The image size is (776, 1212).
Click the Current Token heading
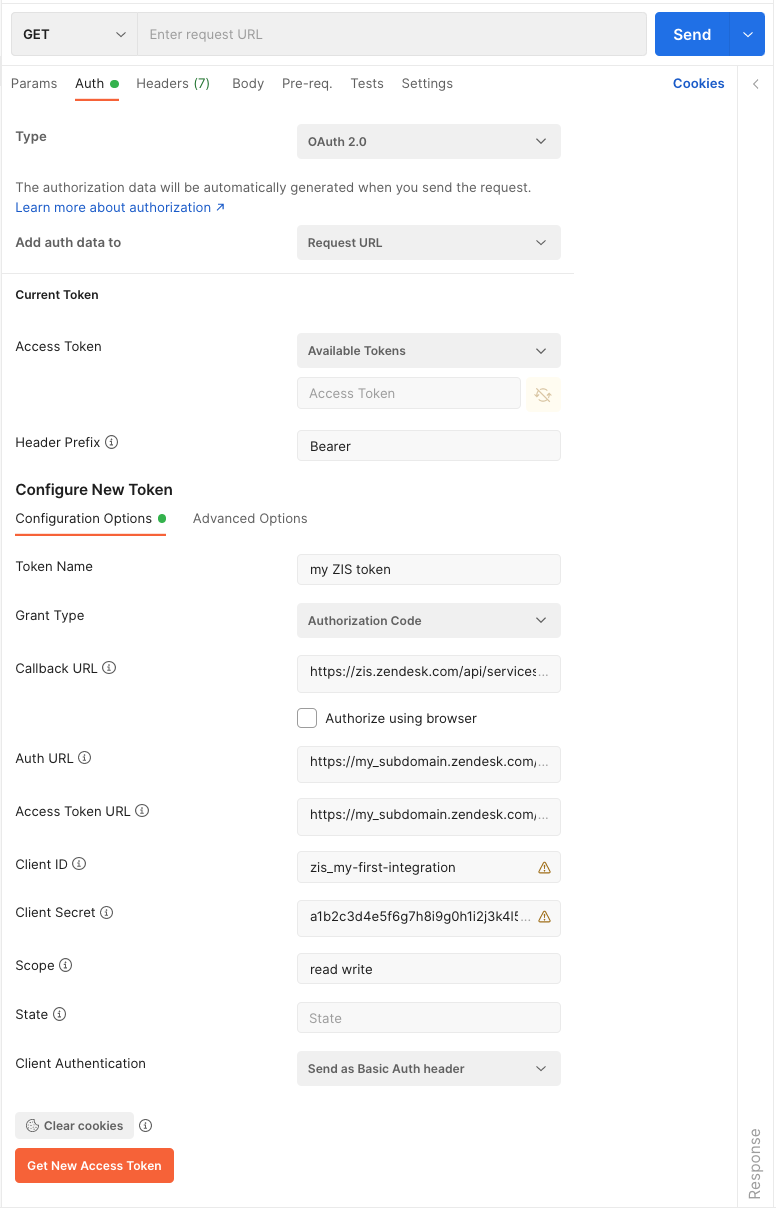coord(57,295)
